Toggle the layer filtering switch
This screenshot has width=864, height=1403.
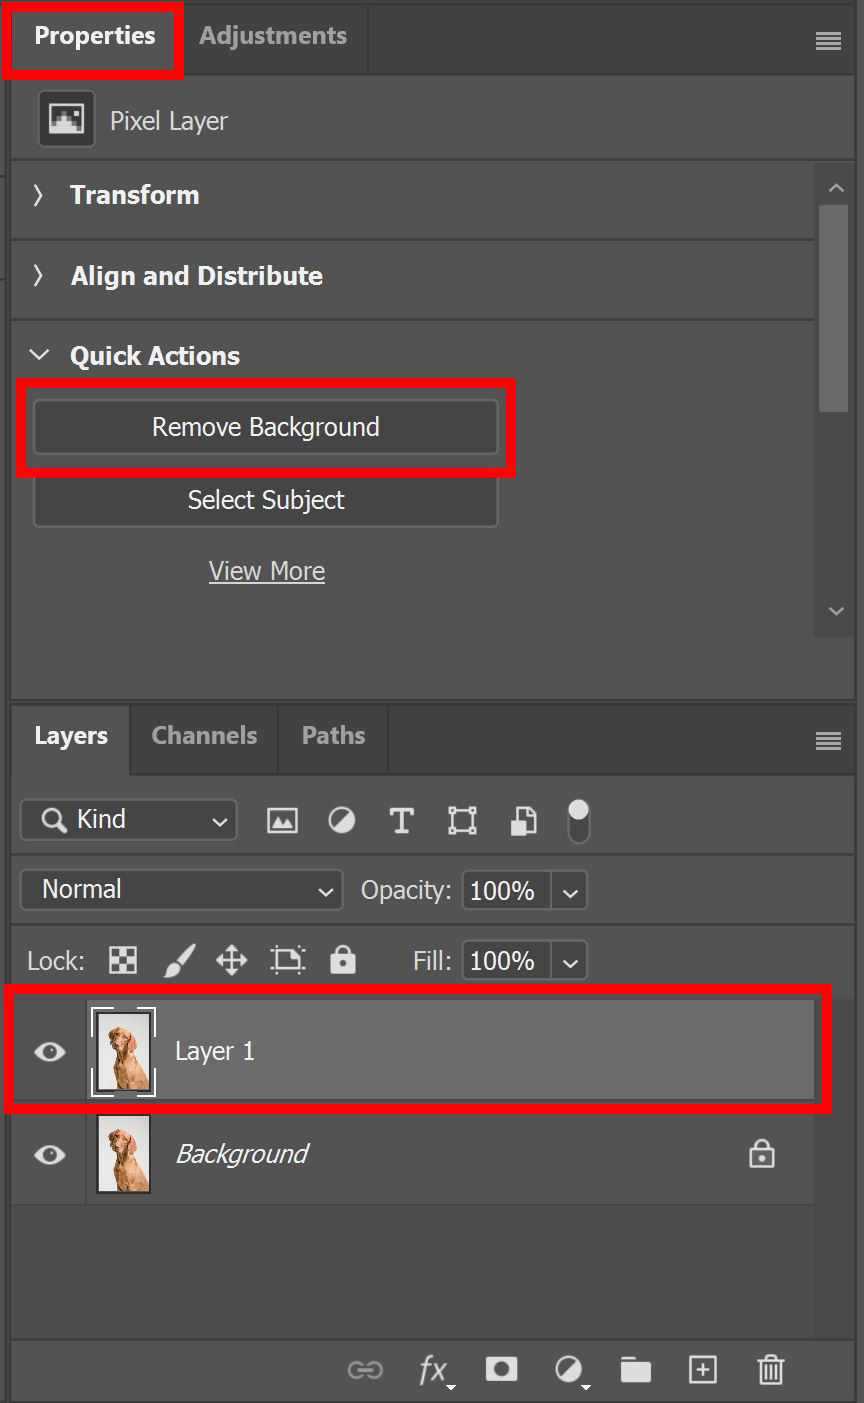(578, 820)
